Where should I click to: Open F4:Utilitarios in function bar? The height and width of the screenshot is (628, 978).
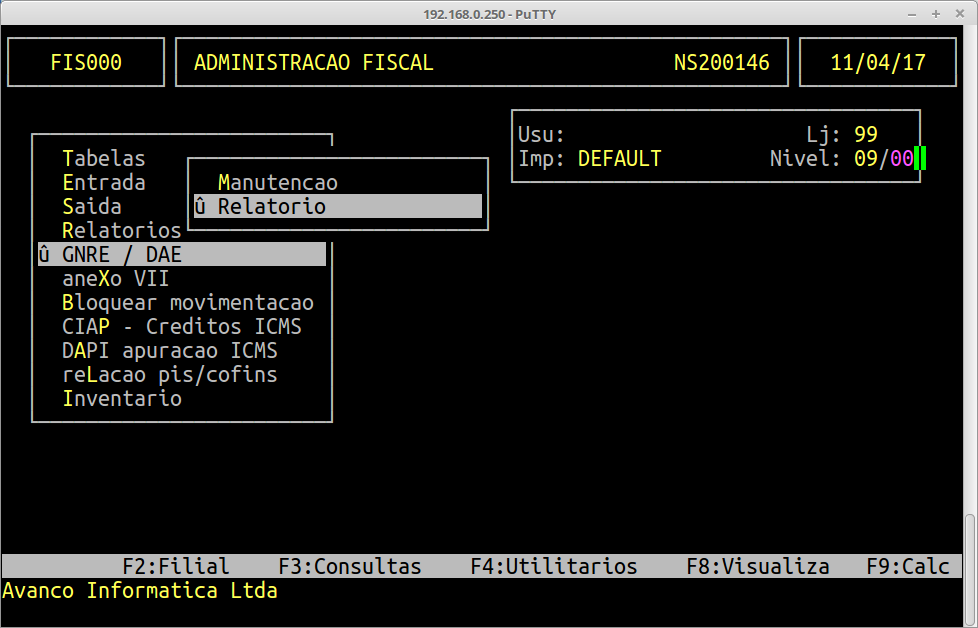coord(553,567)
